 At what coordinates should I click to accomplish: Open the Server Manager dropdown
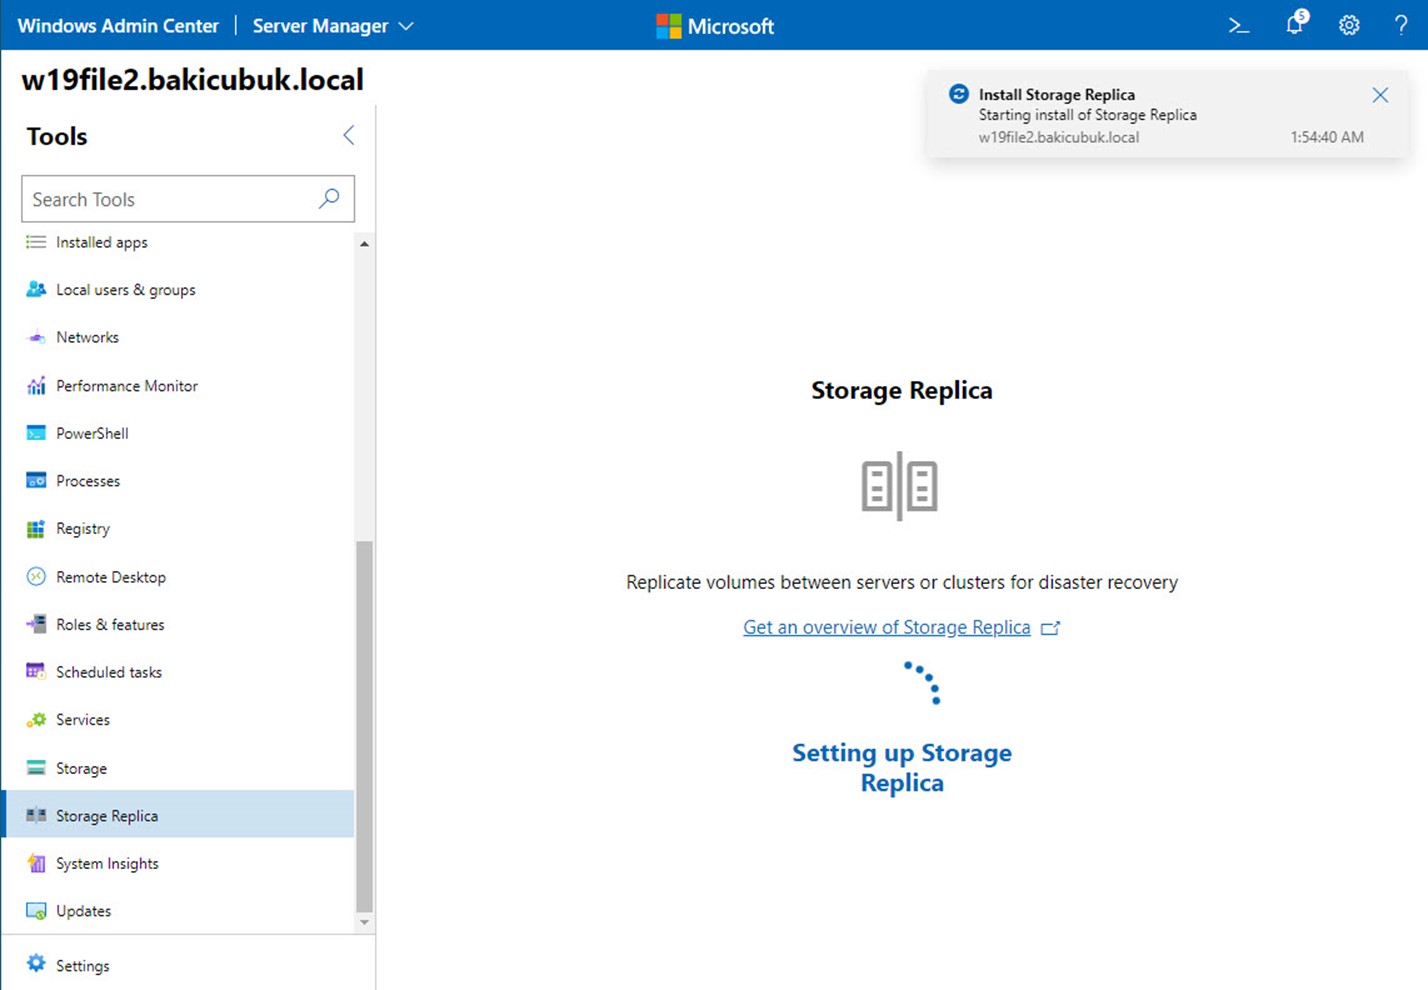[x=333, y=26]
